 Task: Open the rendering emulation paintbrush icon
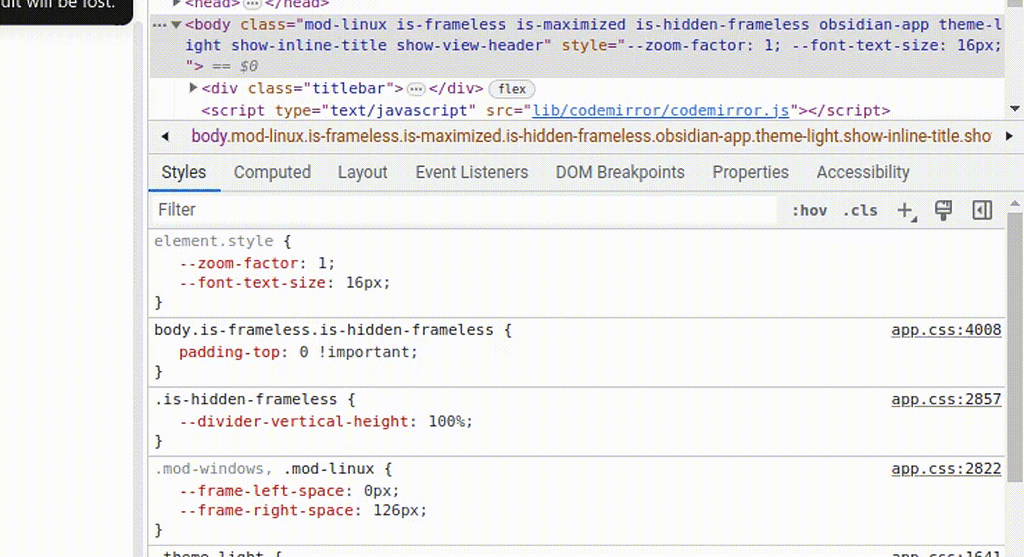pos(944,210)
